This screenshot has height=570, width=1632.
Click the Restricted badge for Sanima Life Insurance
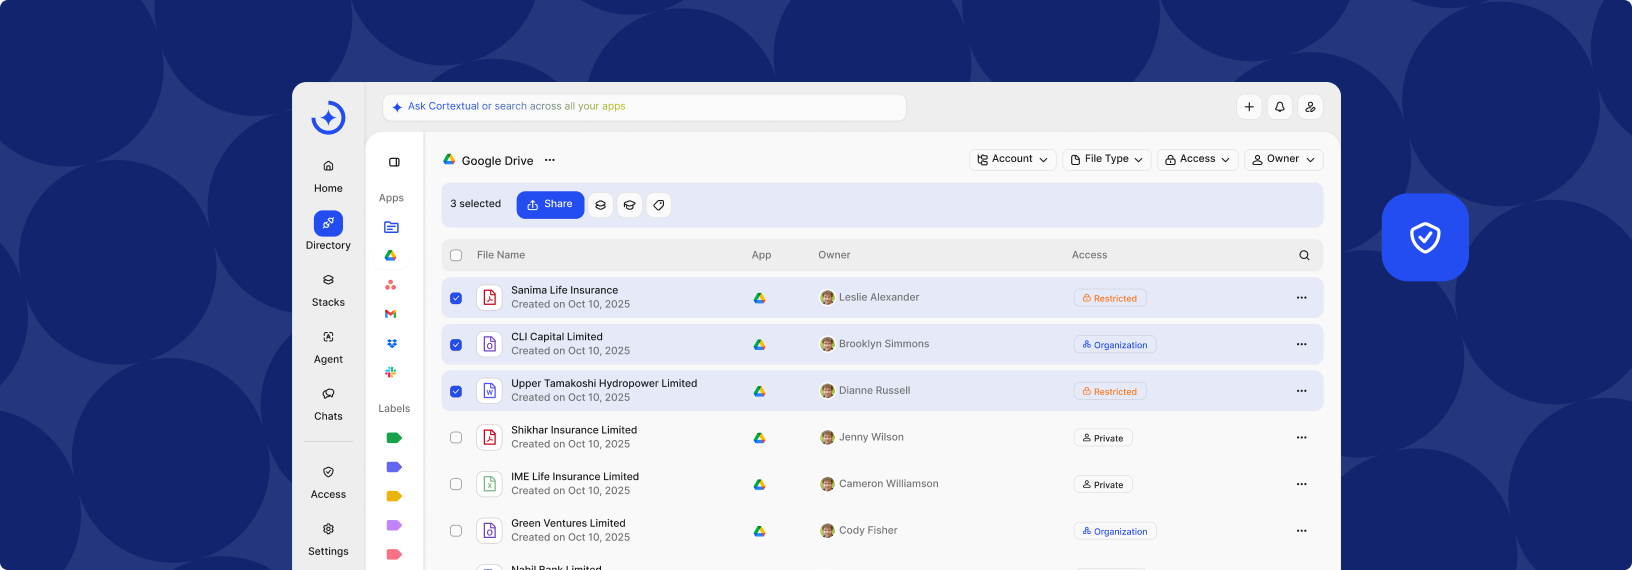[x=1110, y=298]
